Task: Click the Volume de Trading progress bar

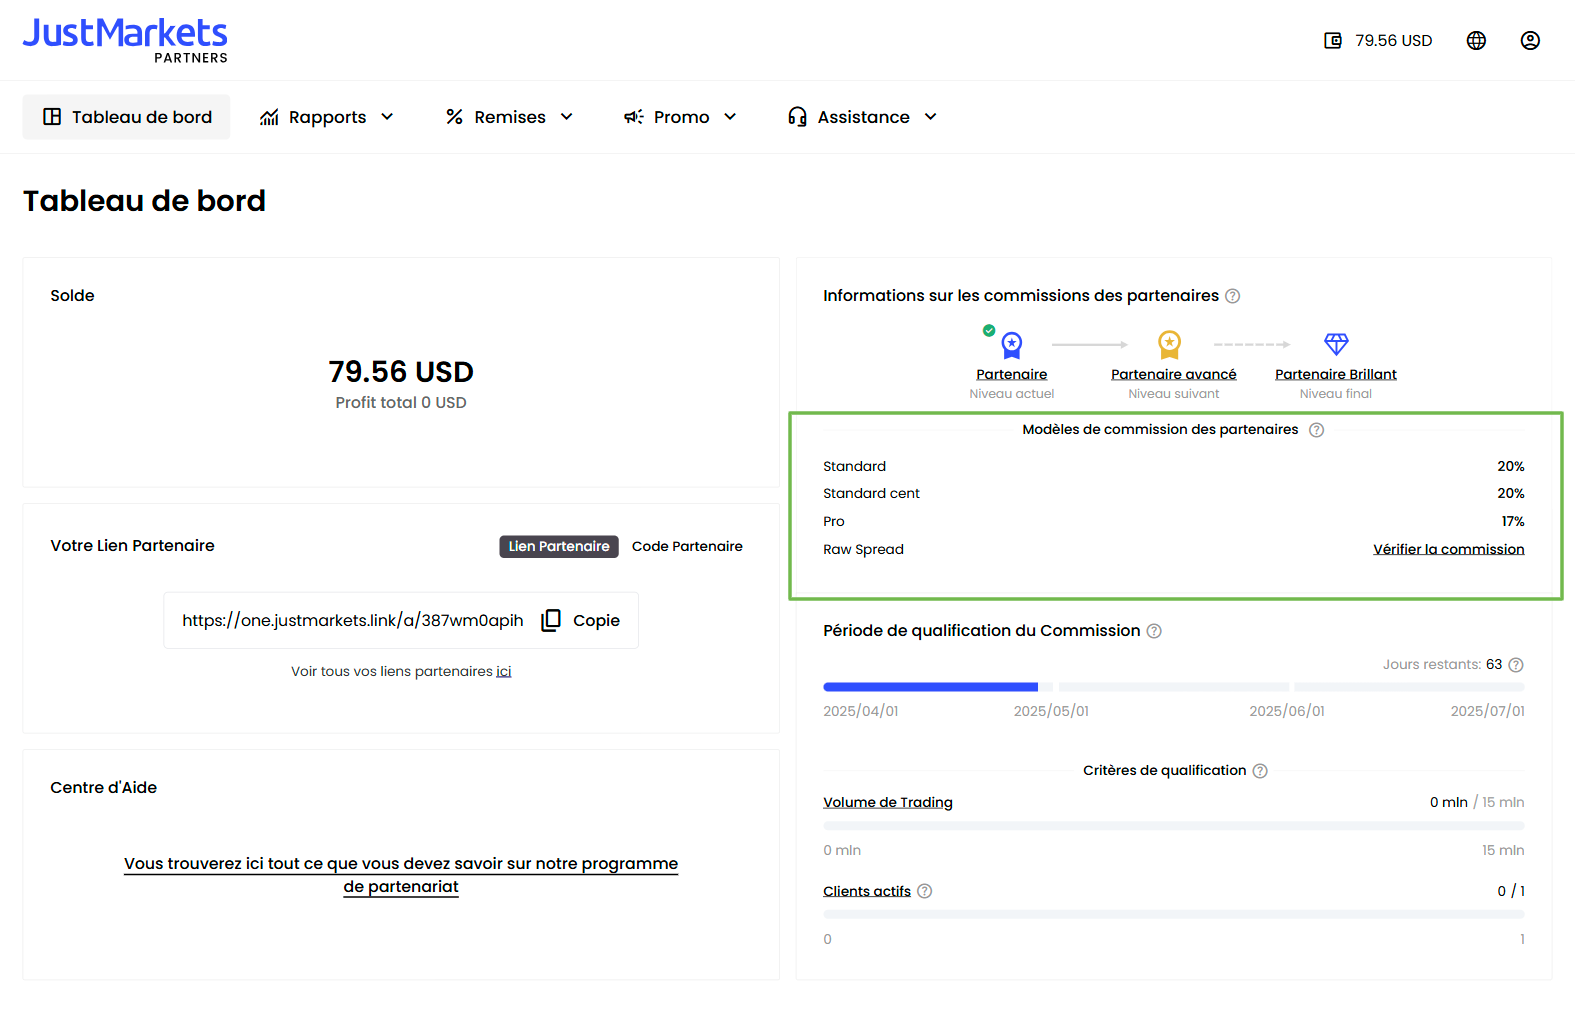Action: 1174,826
